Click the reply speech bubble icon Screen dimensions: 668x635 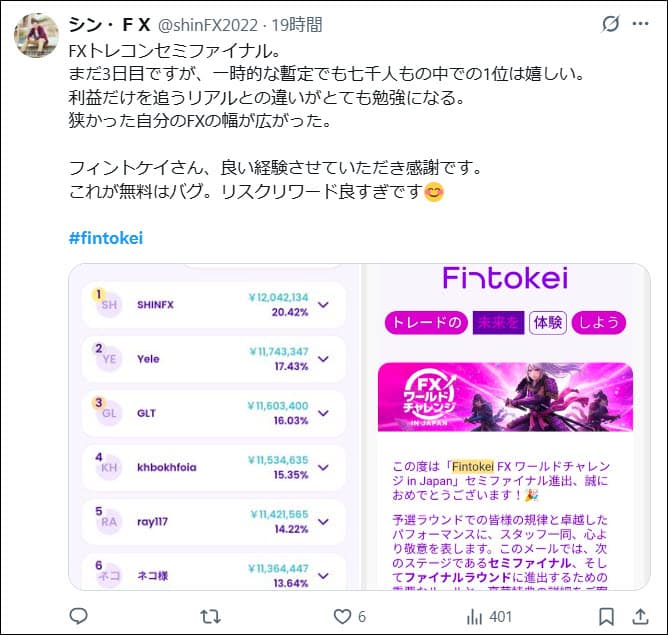click(78, 616)
